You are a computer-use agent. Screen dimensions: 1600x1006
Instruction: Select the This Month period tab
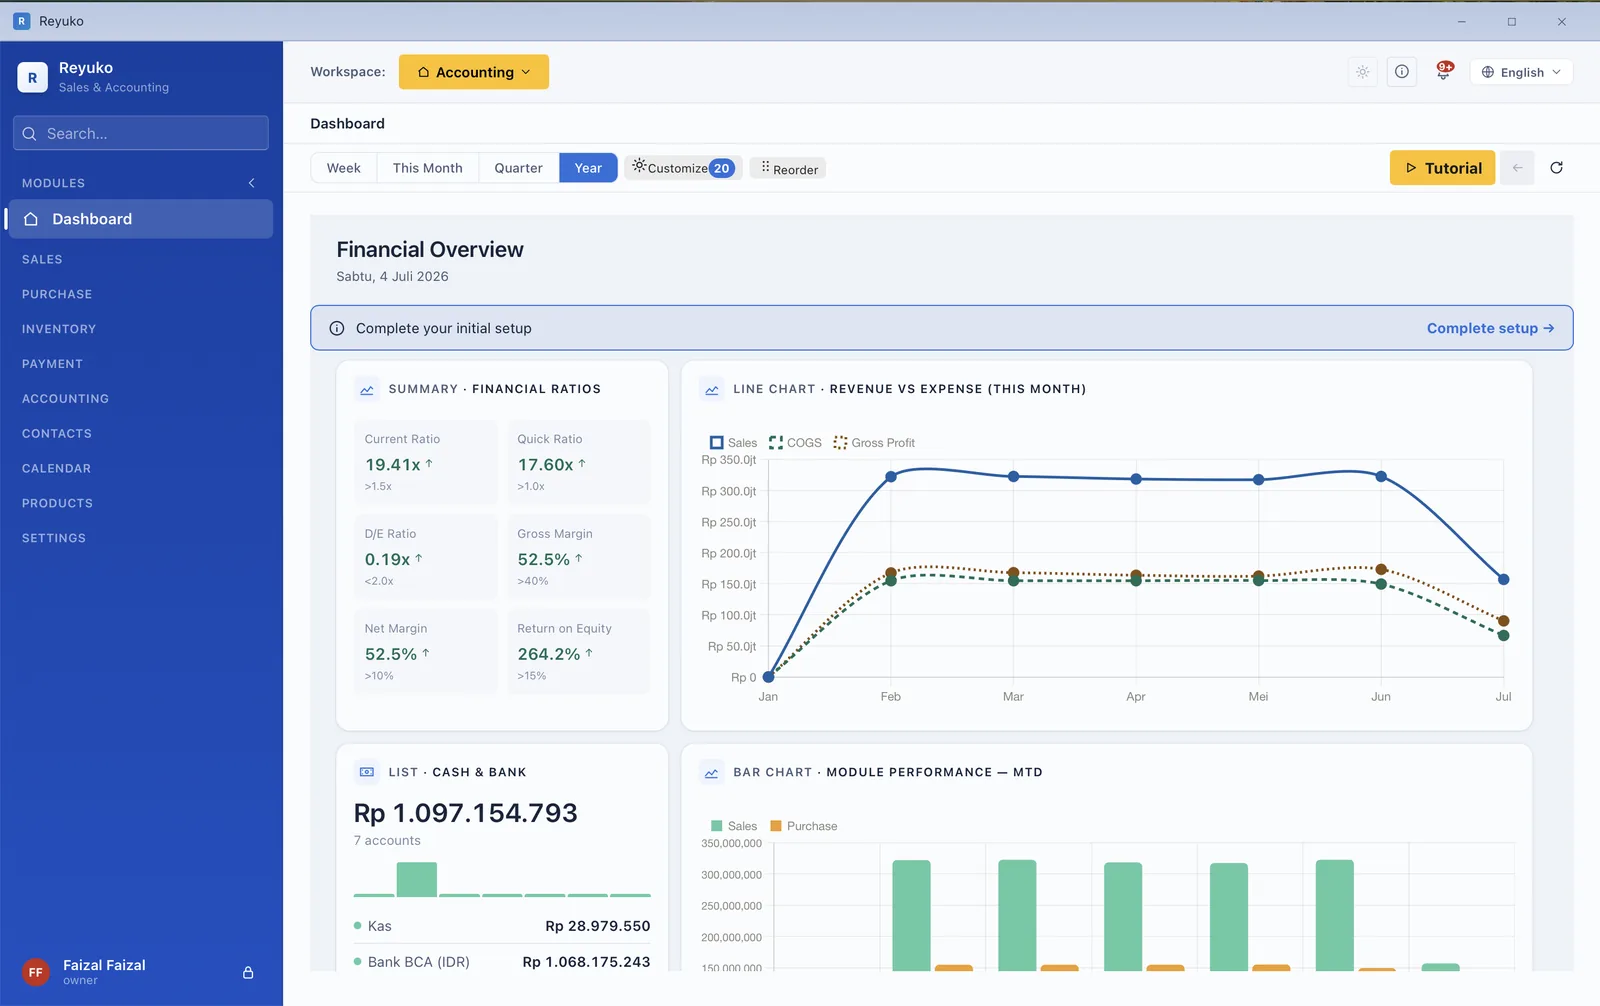click(427, 168)
